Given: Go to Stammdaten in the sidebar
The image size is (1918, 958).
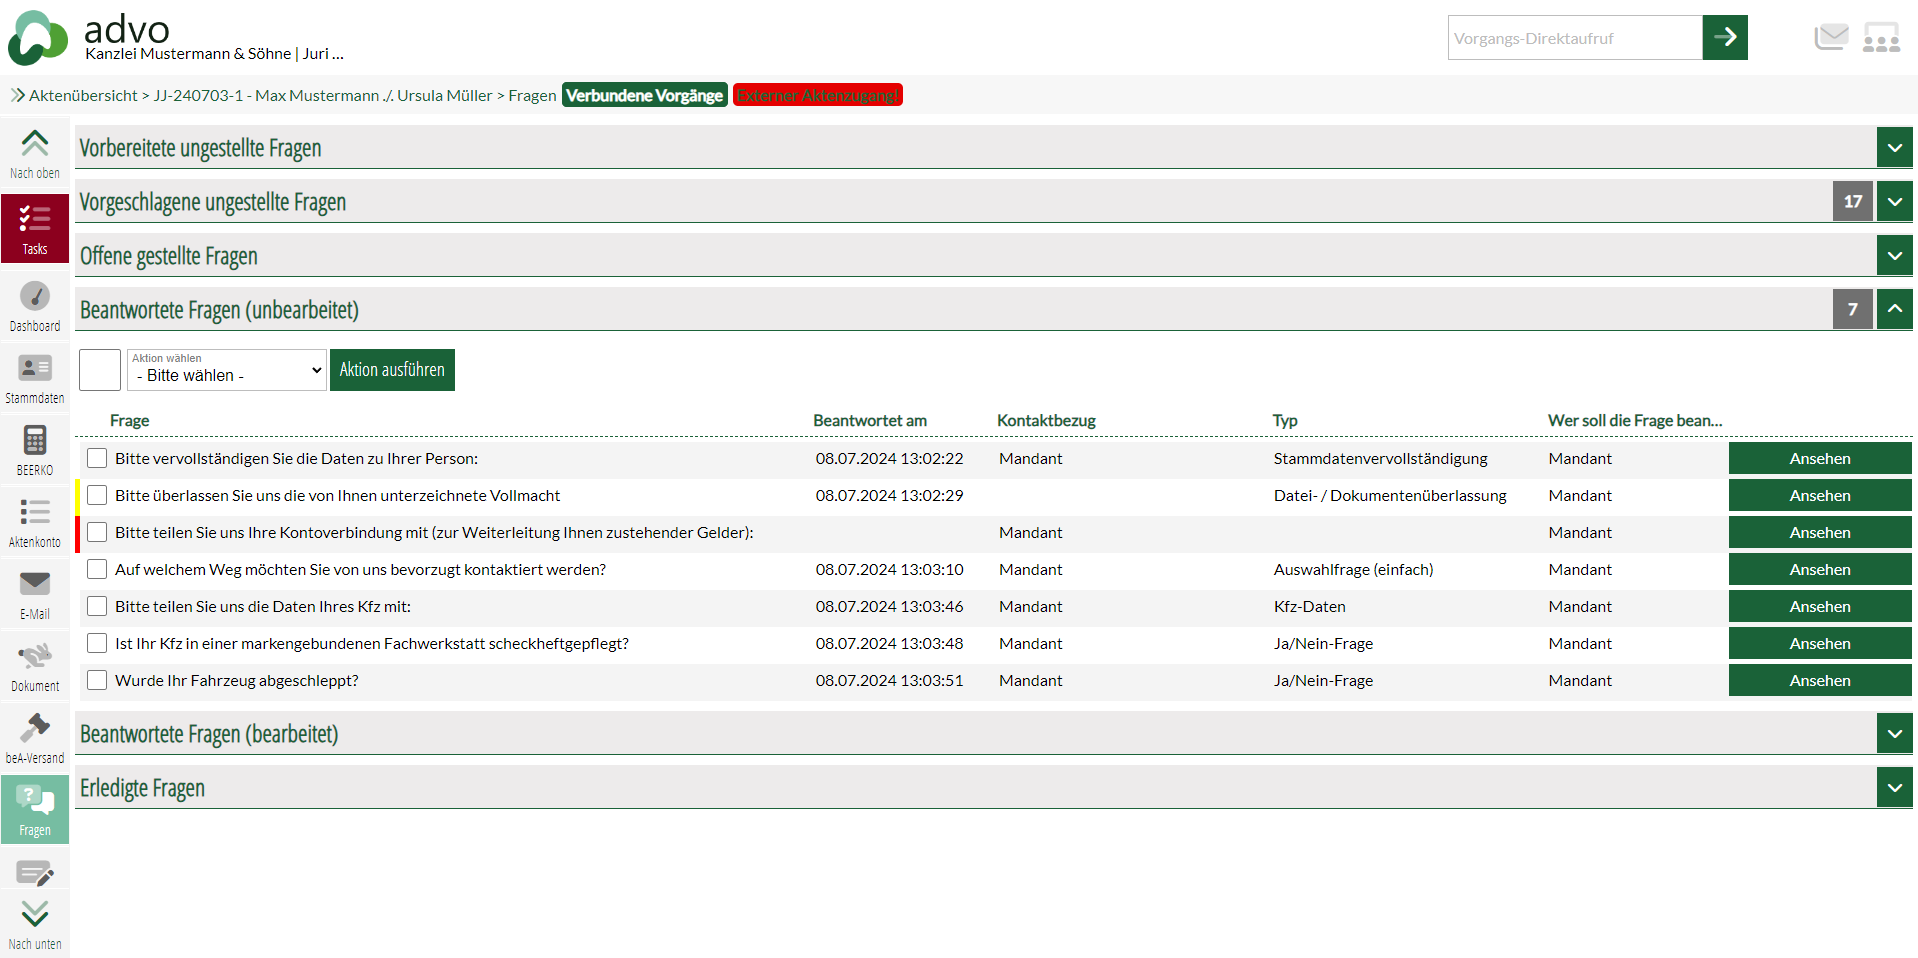Looking at the screenshot, I should click(x=35, y=378).
